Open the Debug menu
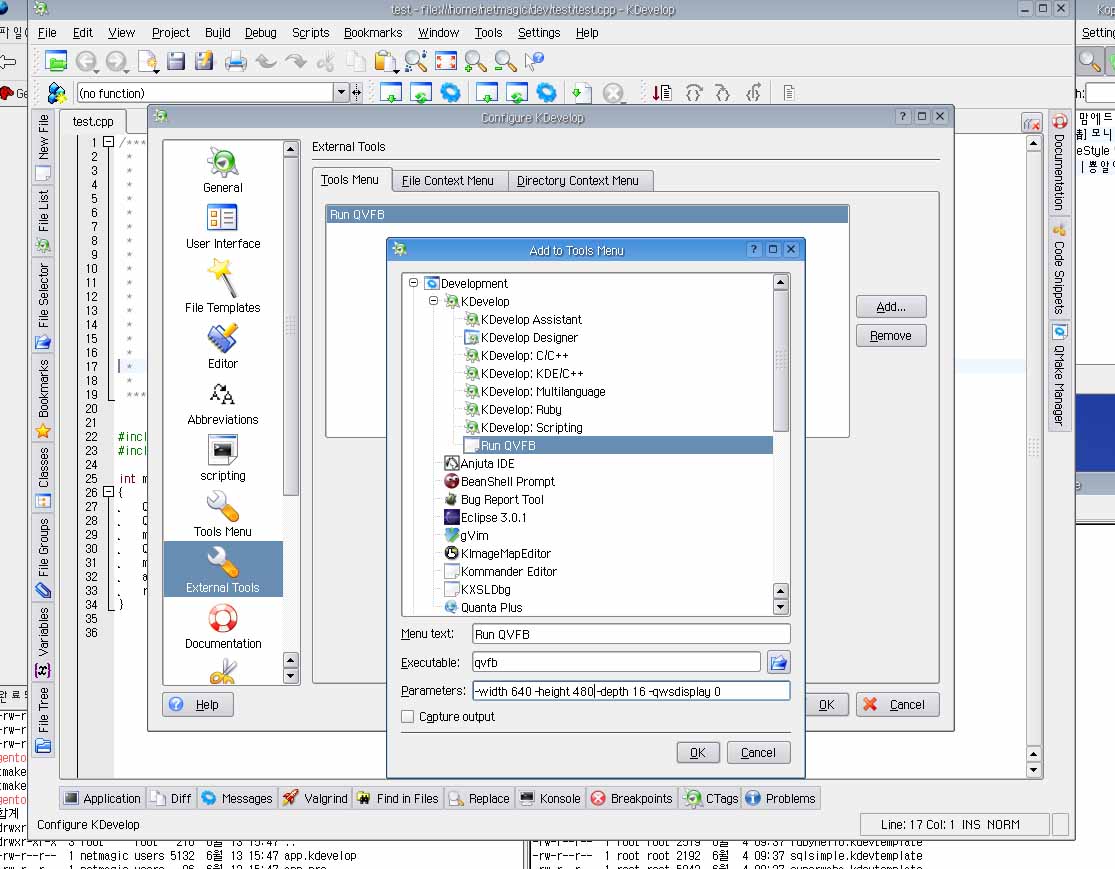 (x=260, y=33)
